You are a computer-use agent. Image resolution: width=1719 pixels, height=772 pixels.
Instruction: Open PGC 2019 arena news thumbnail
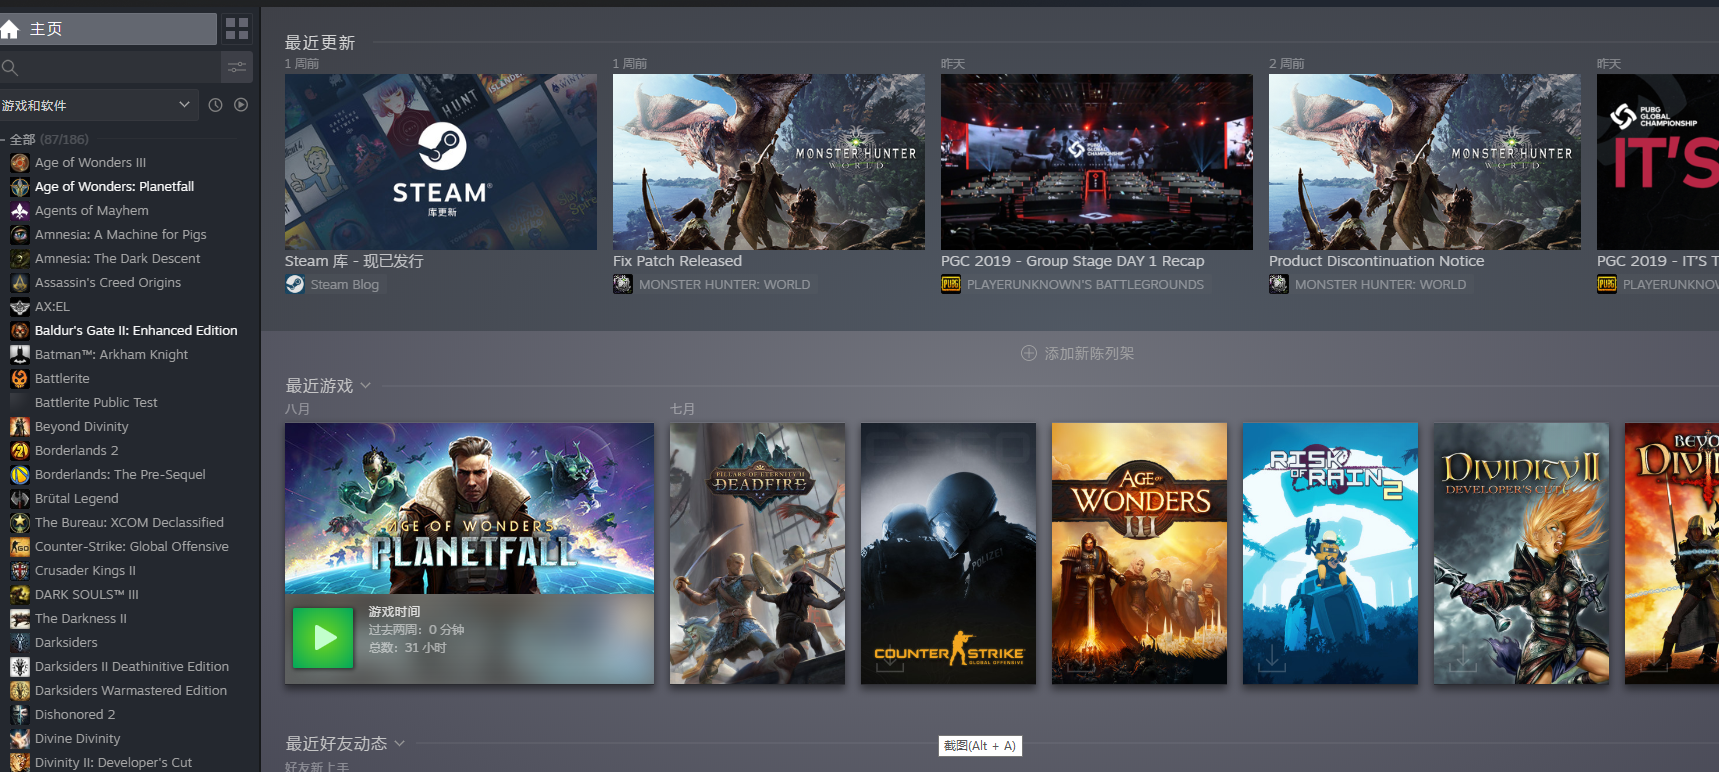[1097, 162]
